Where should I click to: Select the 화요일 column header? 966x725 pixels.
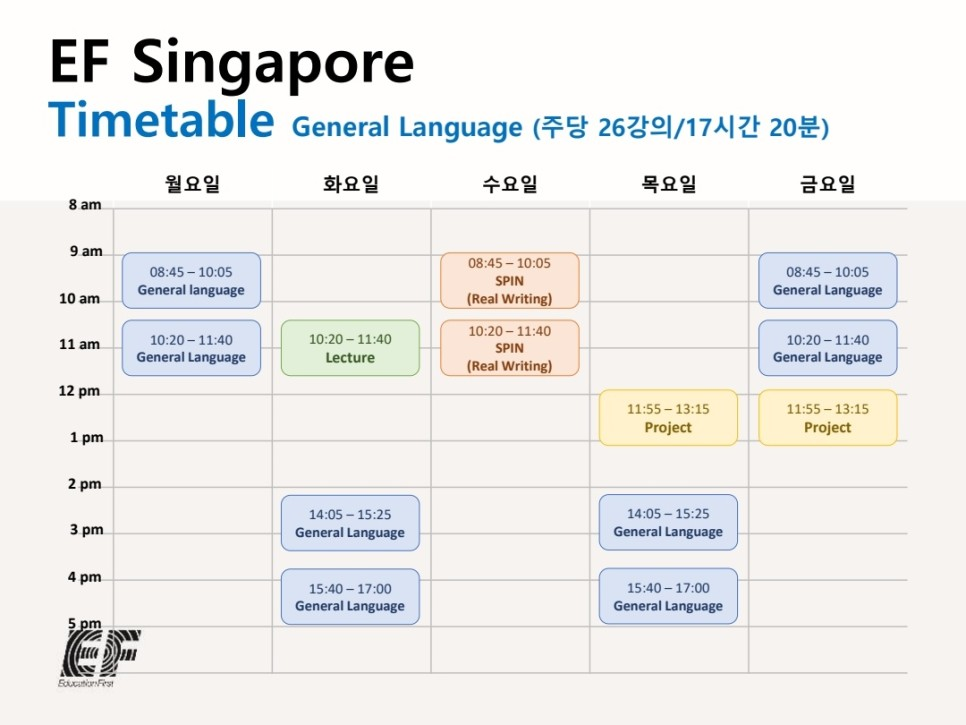coord(351,184)
